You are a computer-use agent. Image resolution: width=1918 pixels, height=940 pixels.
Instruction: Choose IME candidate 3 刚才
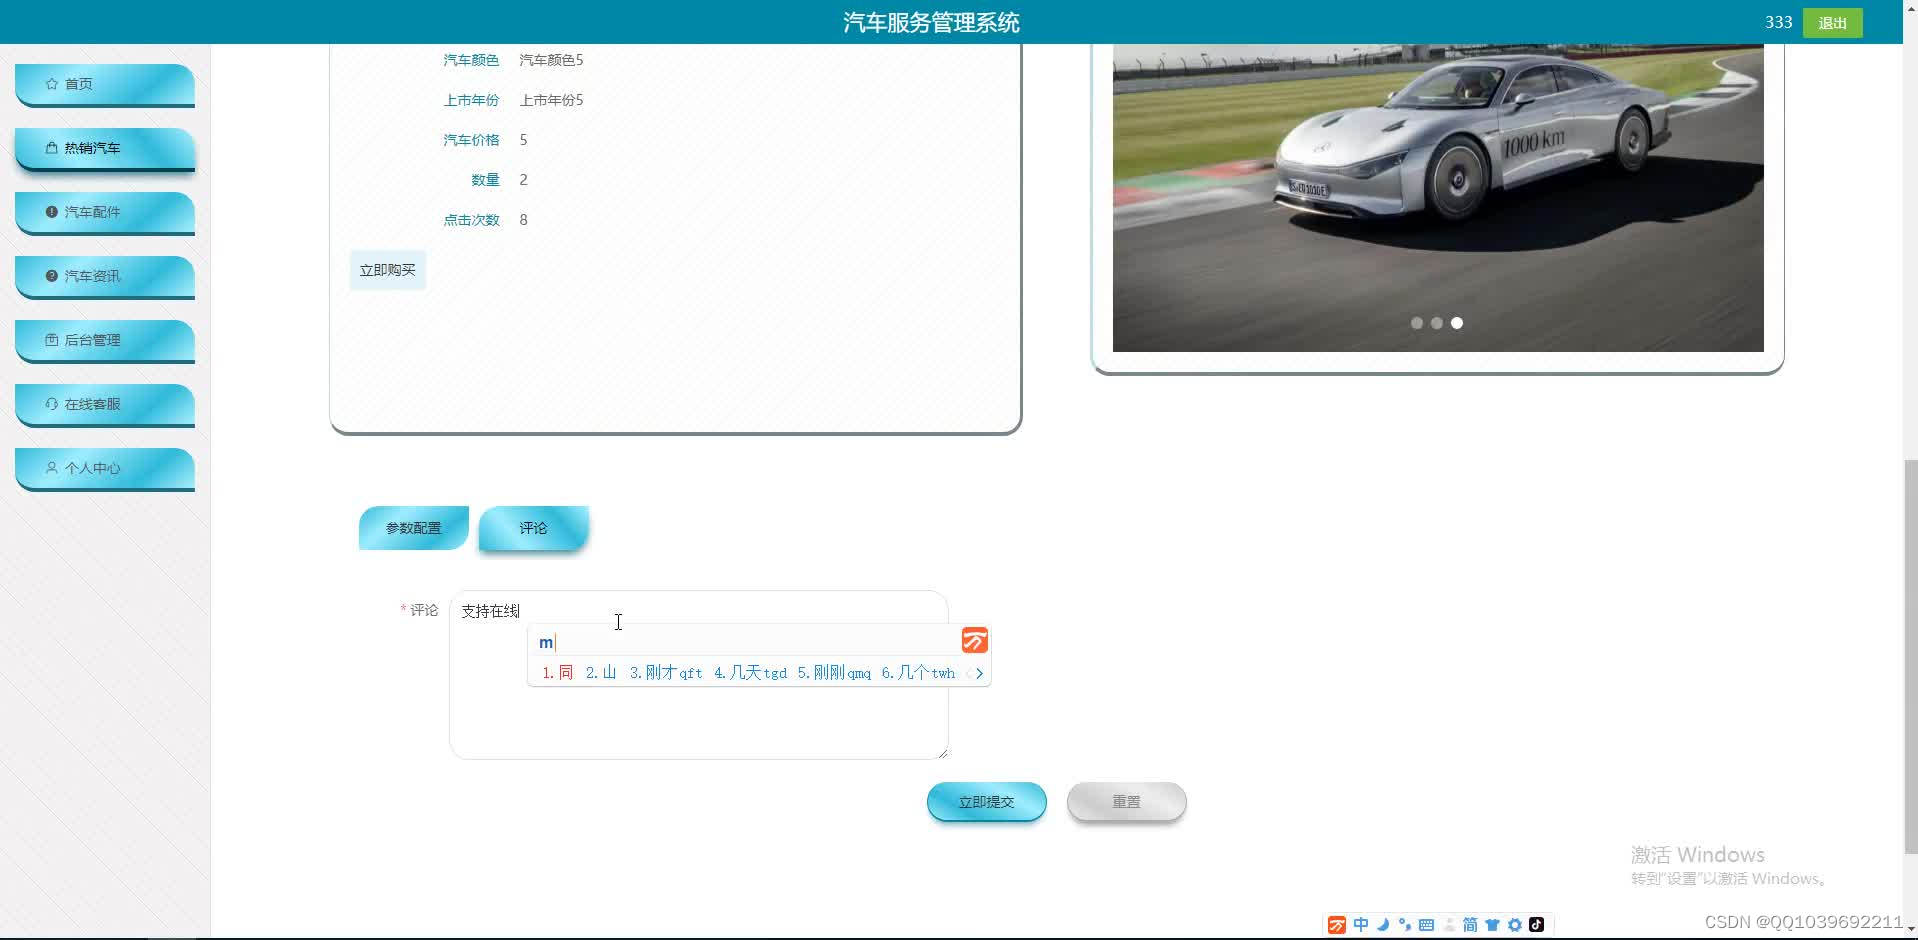point(666,673)
